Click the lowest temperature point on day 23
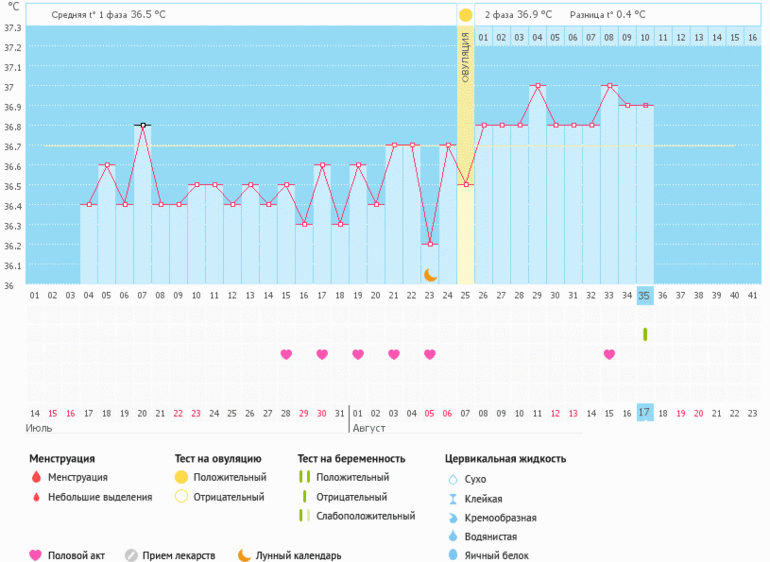Image resolution: width=770 pixels, height=562 pixels. (x=430, y=244)
